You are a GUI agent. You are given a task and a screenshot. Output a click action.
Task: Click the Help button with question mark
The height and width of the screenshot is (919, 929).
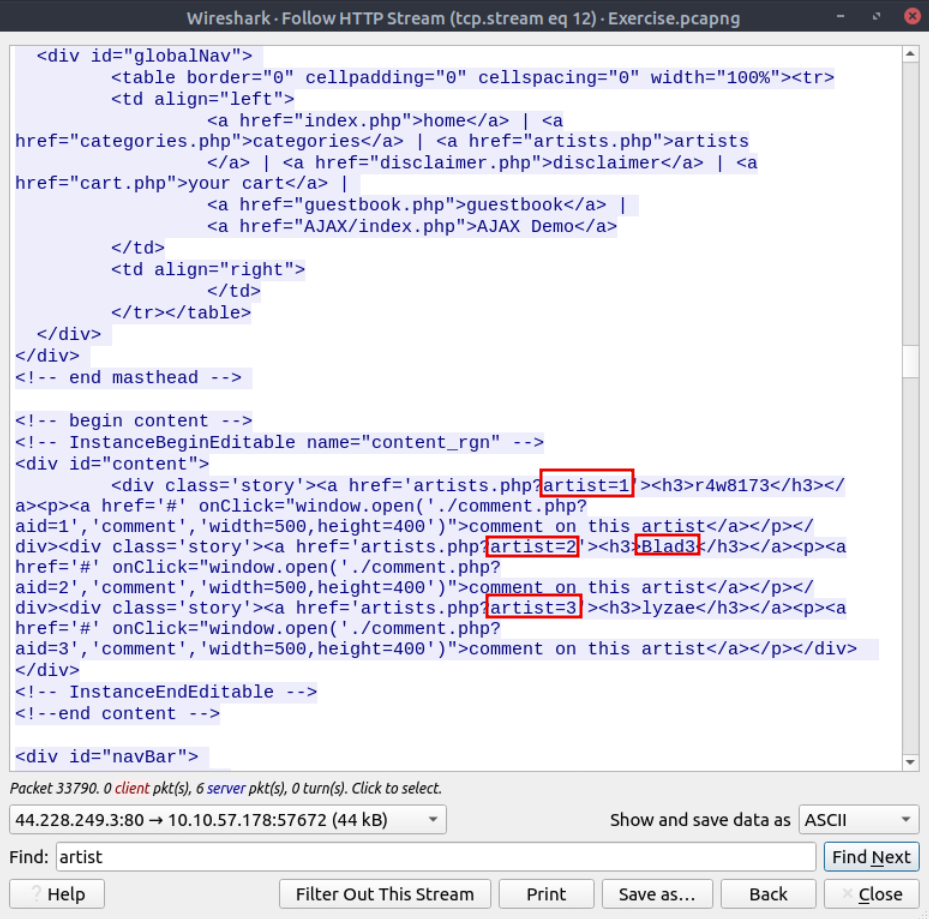click(57, 894)
